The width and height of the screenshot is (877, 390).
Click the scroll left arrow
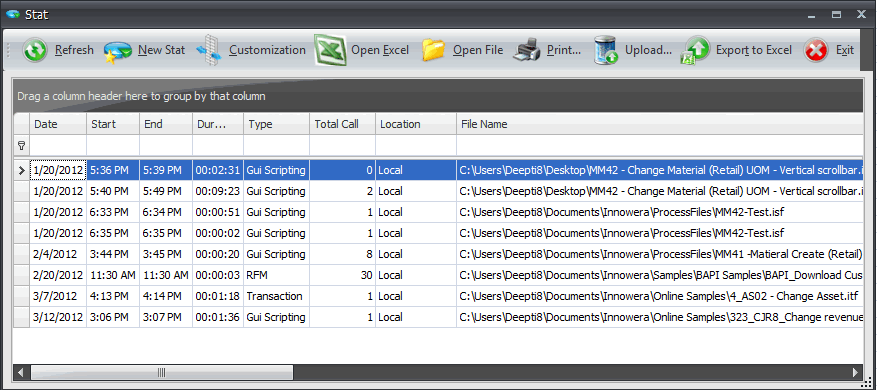coord(21,372)
